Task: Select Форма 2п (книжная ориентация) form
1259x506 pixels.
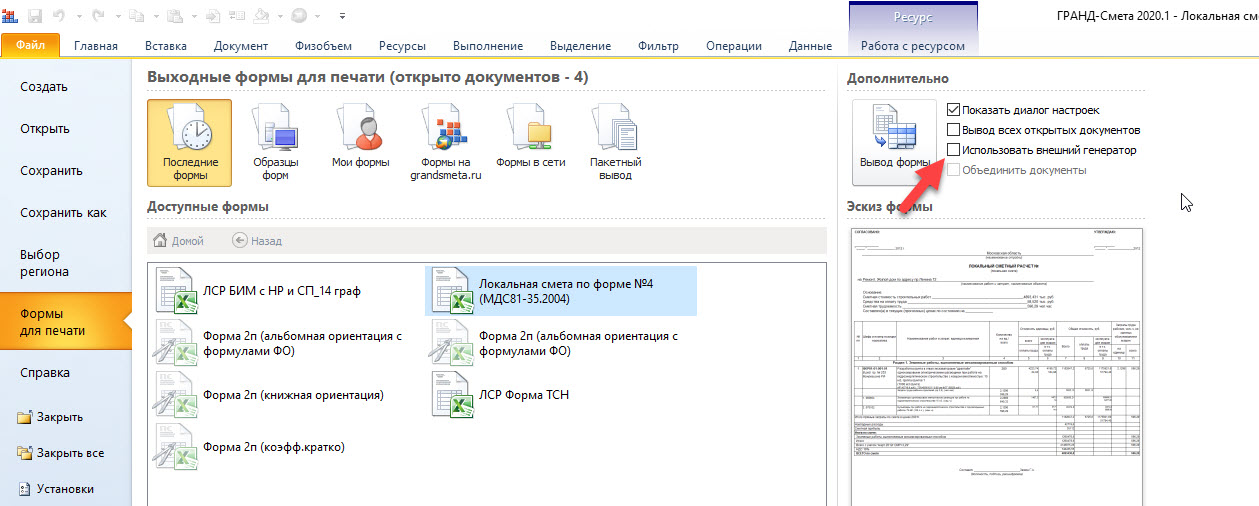Action: (x=270, y=395)
